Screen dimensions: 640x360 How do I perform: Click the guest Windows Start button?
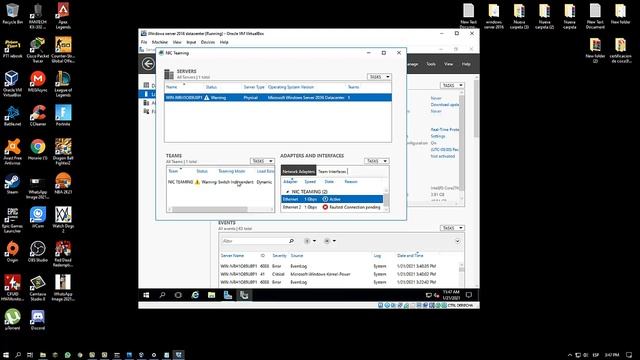click(x=146, y=295)
